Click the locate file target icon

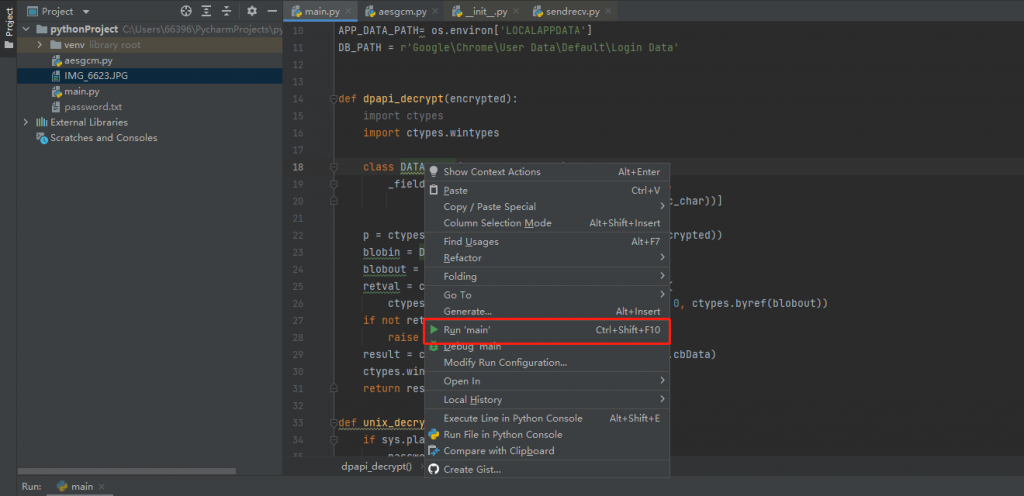tap(186, 11)
